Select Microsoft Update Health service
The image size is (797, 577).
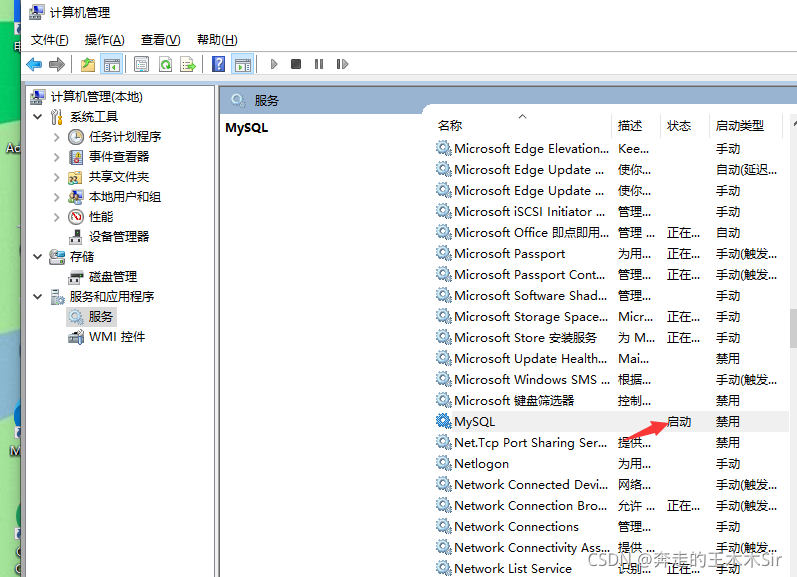(x=611, y=358)
